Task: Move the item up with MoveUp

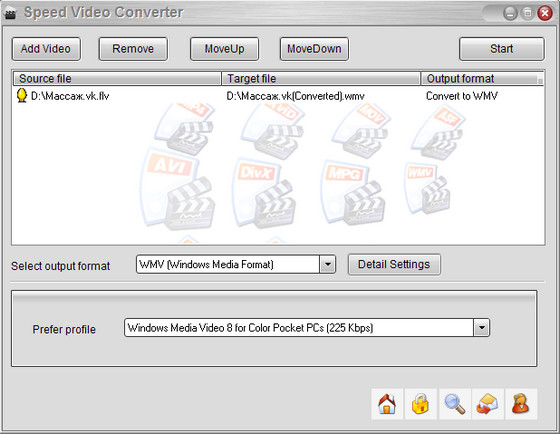Action: pyautogui.click(x=224, y=49)
